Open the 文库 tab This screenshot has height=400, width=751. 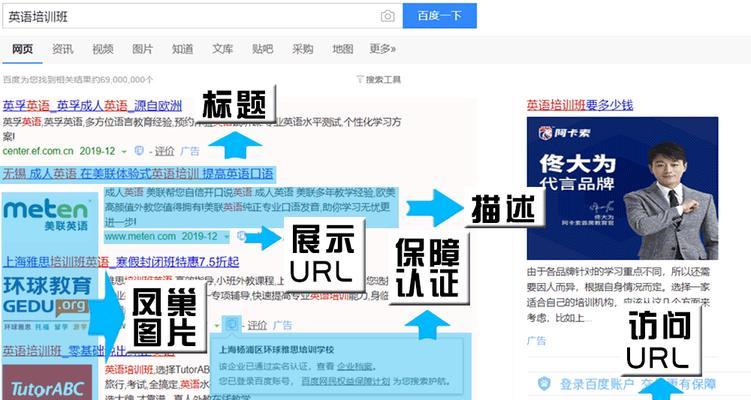coord(223,49)
